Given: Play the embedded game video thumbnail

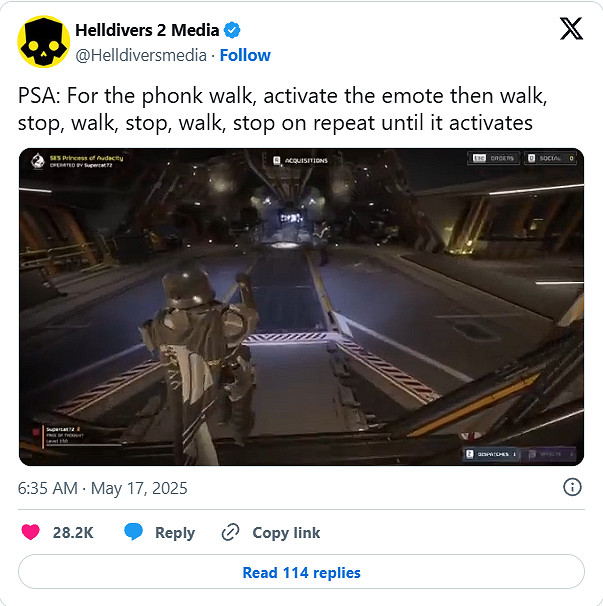Looking at the screenshot, I should 301,307.
